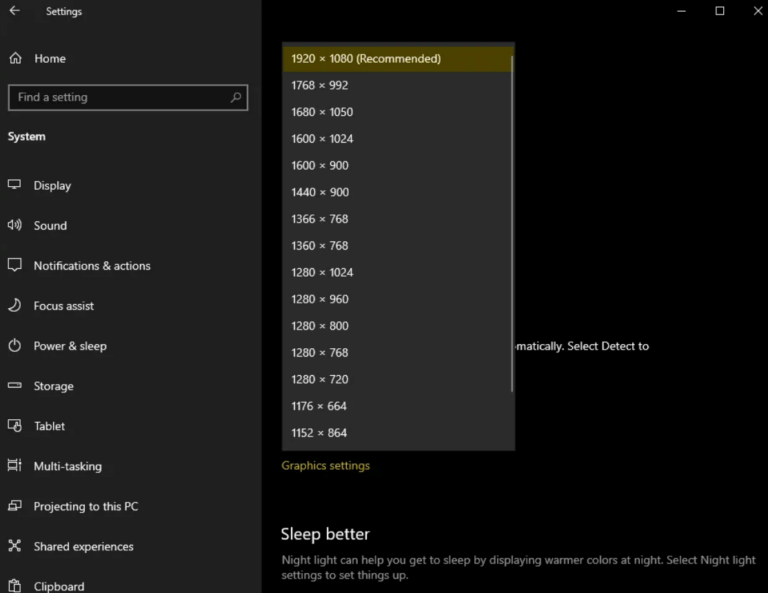Viewport: 768px width, 593px height.
Task: Open Tablet settings
Action: pos(49,426)
